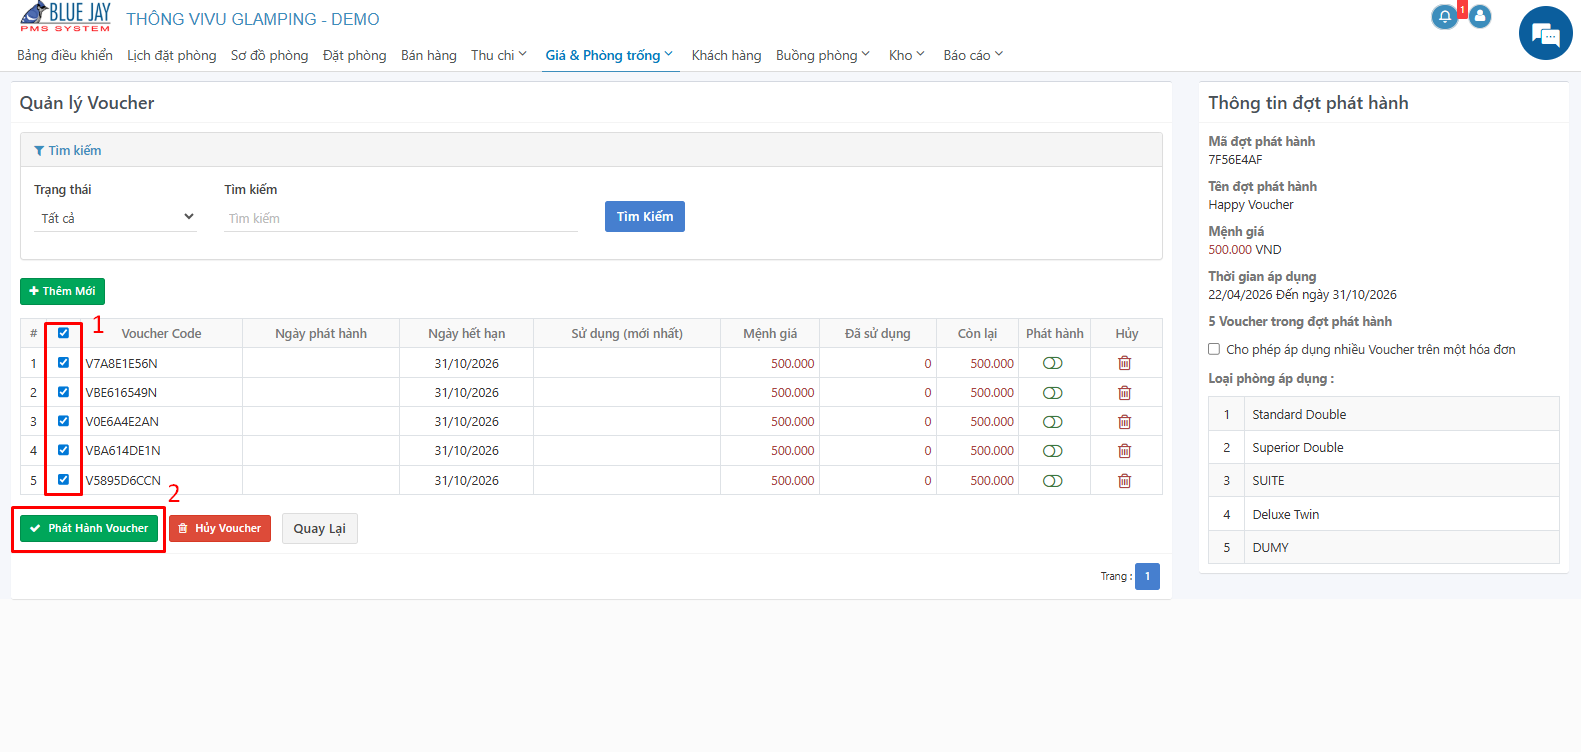Click the Quay Lại back button
This screenshot has height=752, width=1581.
coord(320,528)
